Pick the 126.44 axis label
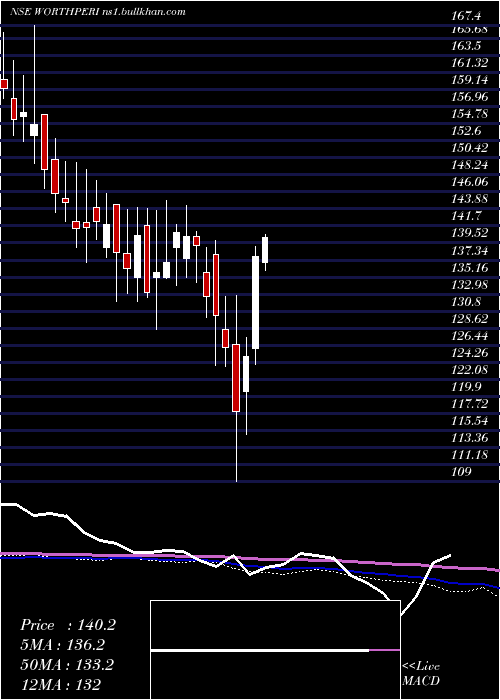This screenshot has width=500, height=700. [470, 335]
